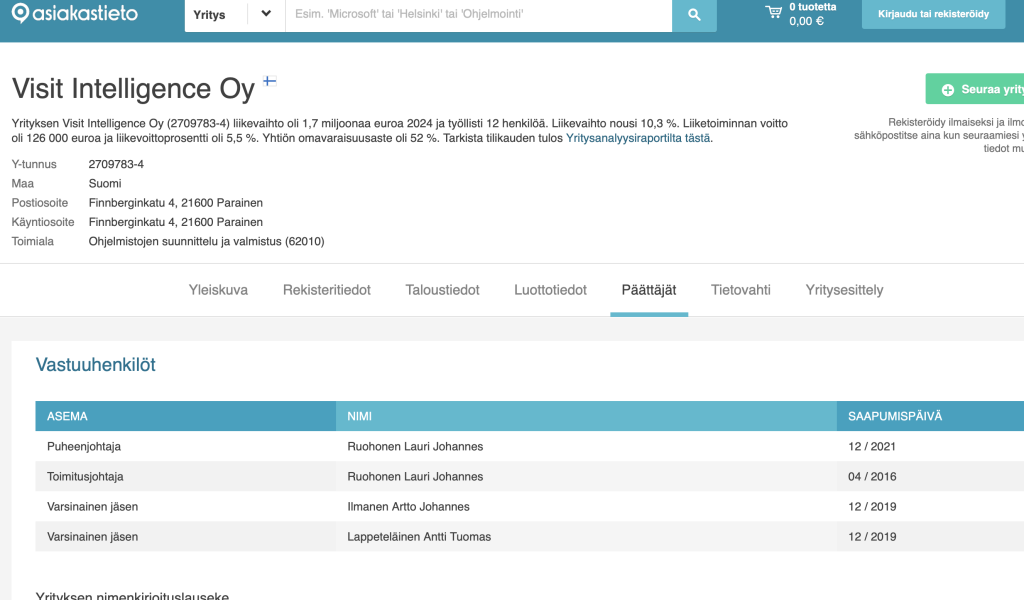This screenshot has height=600, width=1024.
Task: Click the Visit Intelligence Oy company title
Action: tap(133, 89)
